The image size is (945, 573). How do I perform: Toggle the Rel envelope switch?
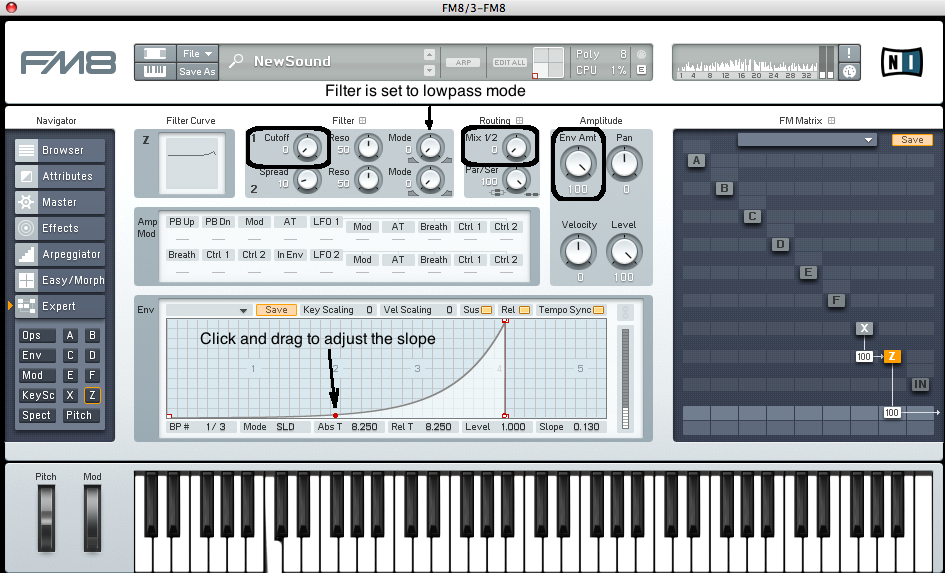[524, 310]
